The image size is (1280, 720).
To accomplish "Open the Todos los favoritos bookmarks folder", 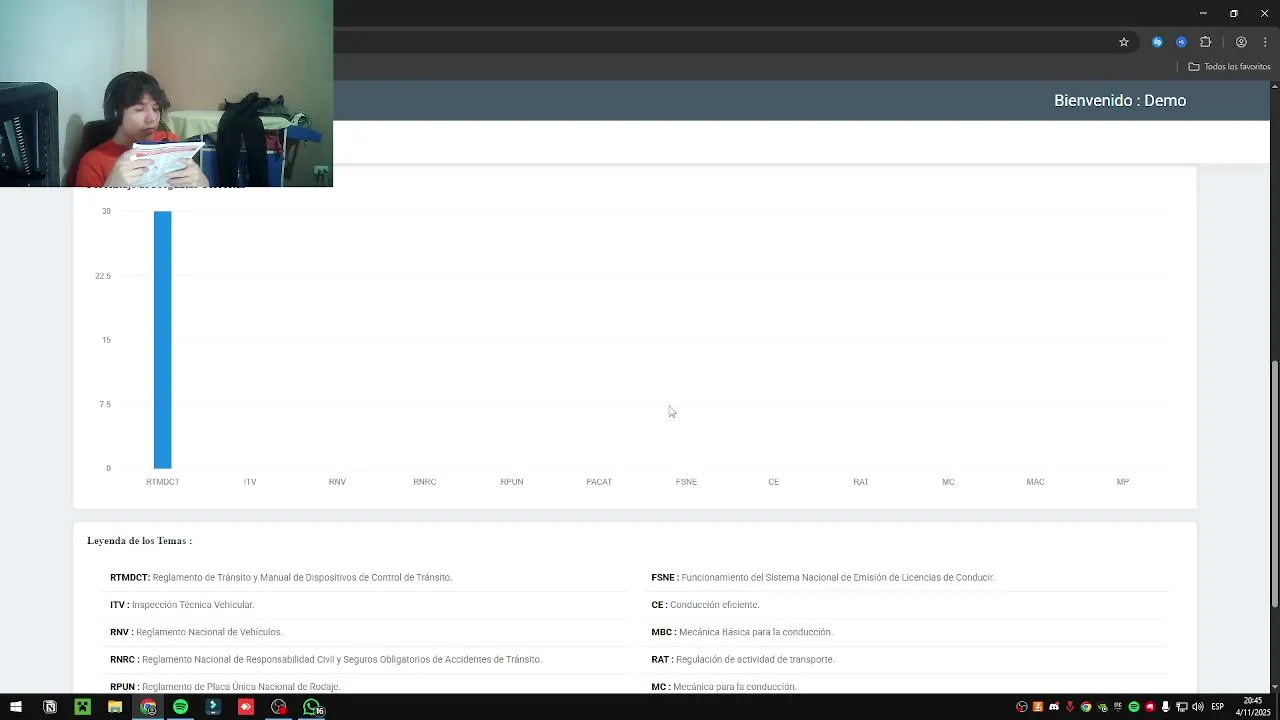I will [x=1230, y=67].
